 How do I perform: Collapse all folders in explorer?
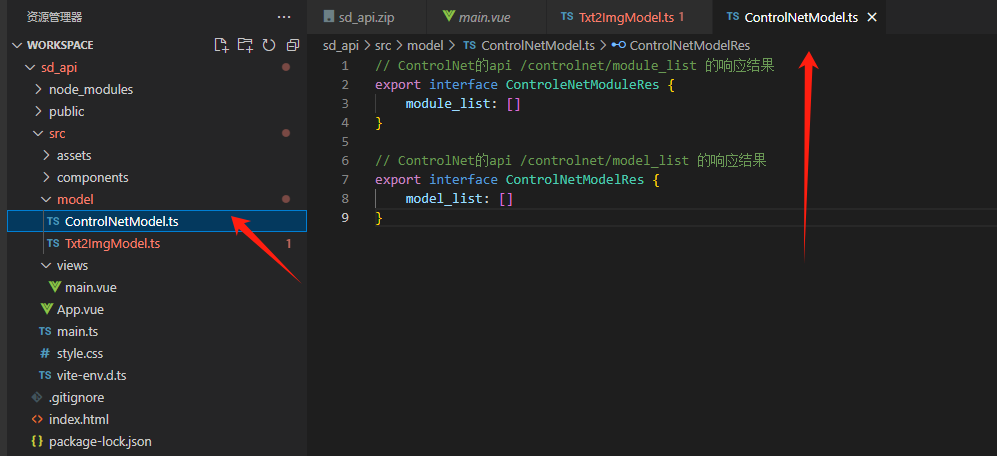[292, 45]
